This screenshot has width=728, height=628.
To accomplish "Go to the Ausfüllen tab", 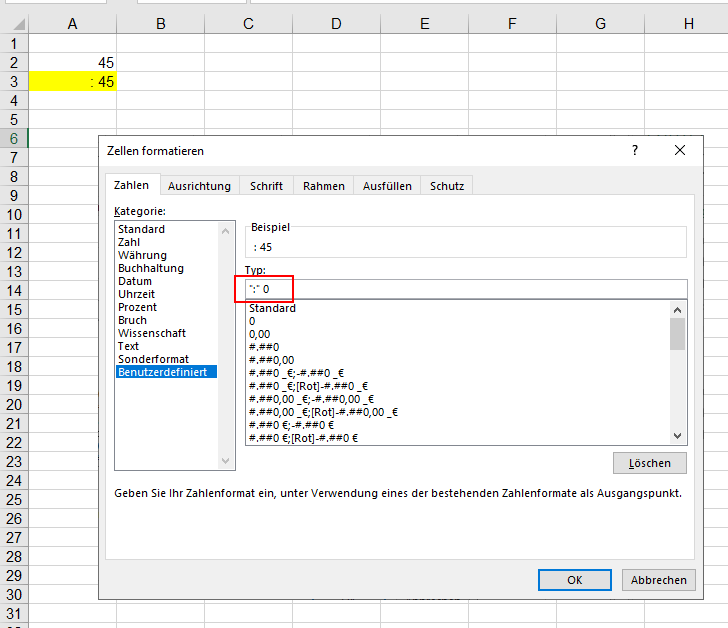I will (x=387, y=186).
